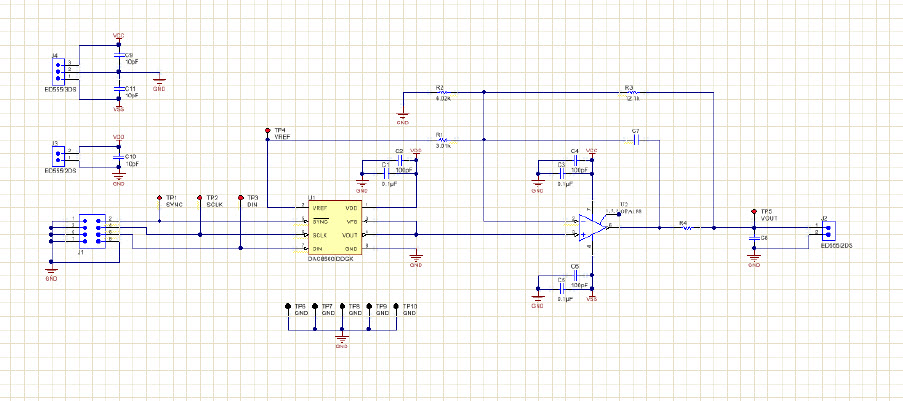Select capacitor C7 in feedback path

click(635, 140)
